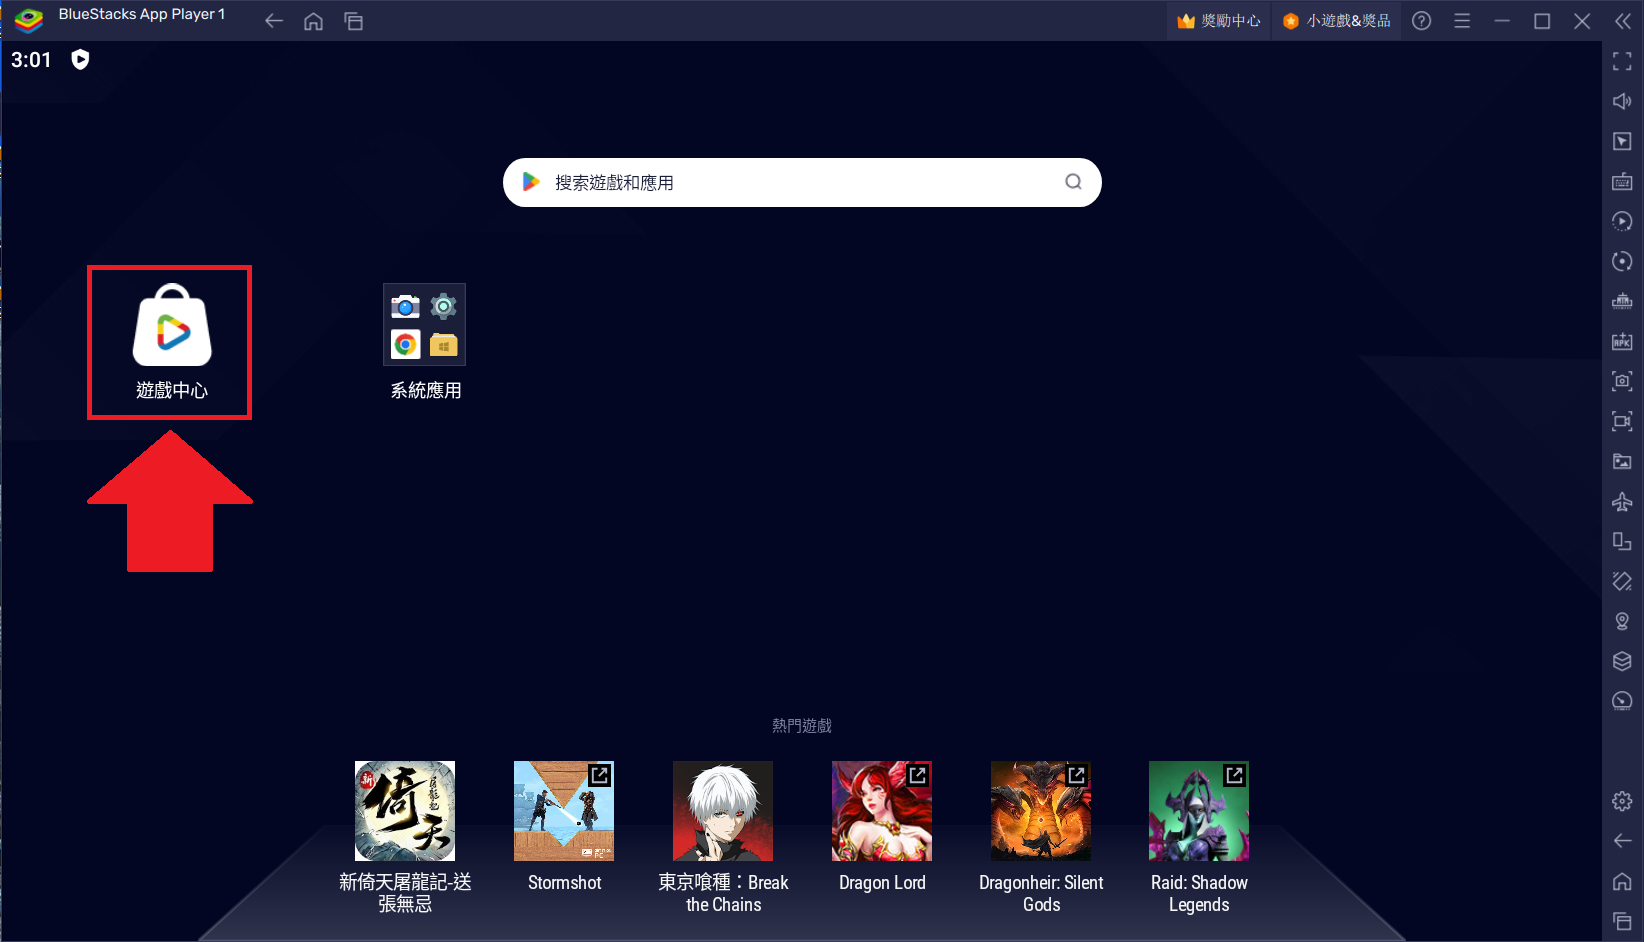This screenshot has width=1644, height=942.
Task: Open 小遊戲&獎品 button
Action: coord(1337,21)
